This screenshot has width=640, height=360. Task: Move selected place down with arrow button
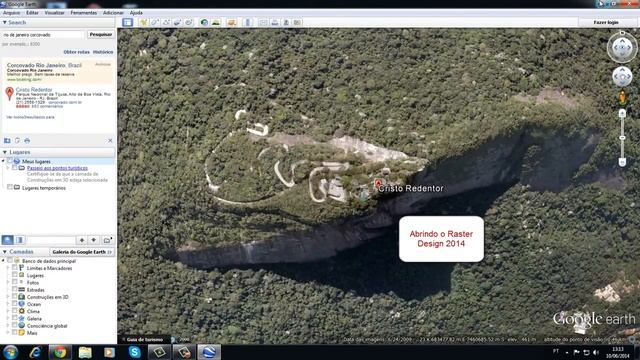click(x=93, y=240)
